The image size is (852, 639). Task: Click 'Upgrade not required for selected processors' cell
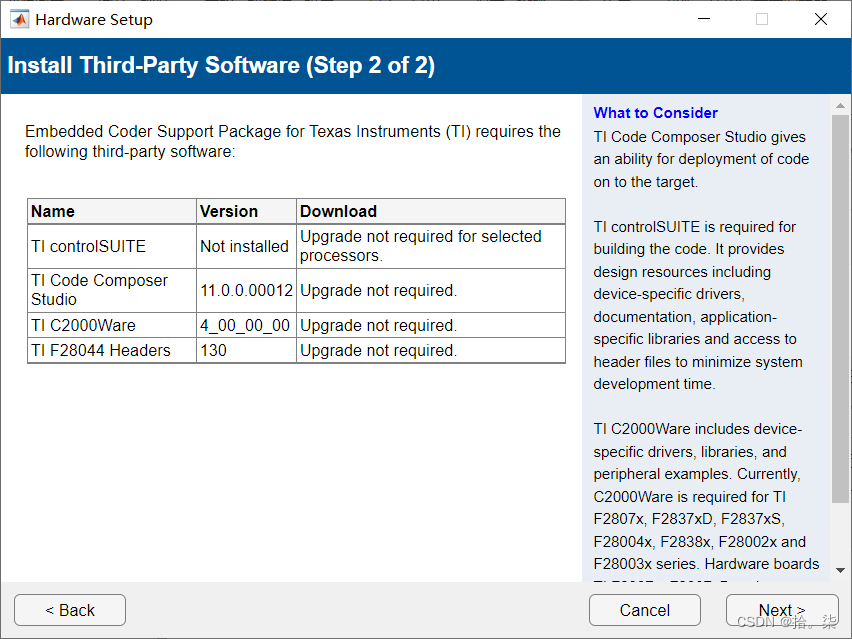[x=431, y=246]
